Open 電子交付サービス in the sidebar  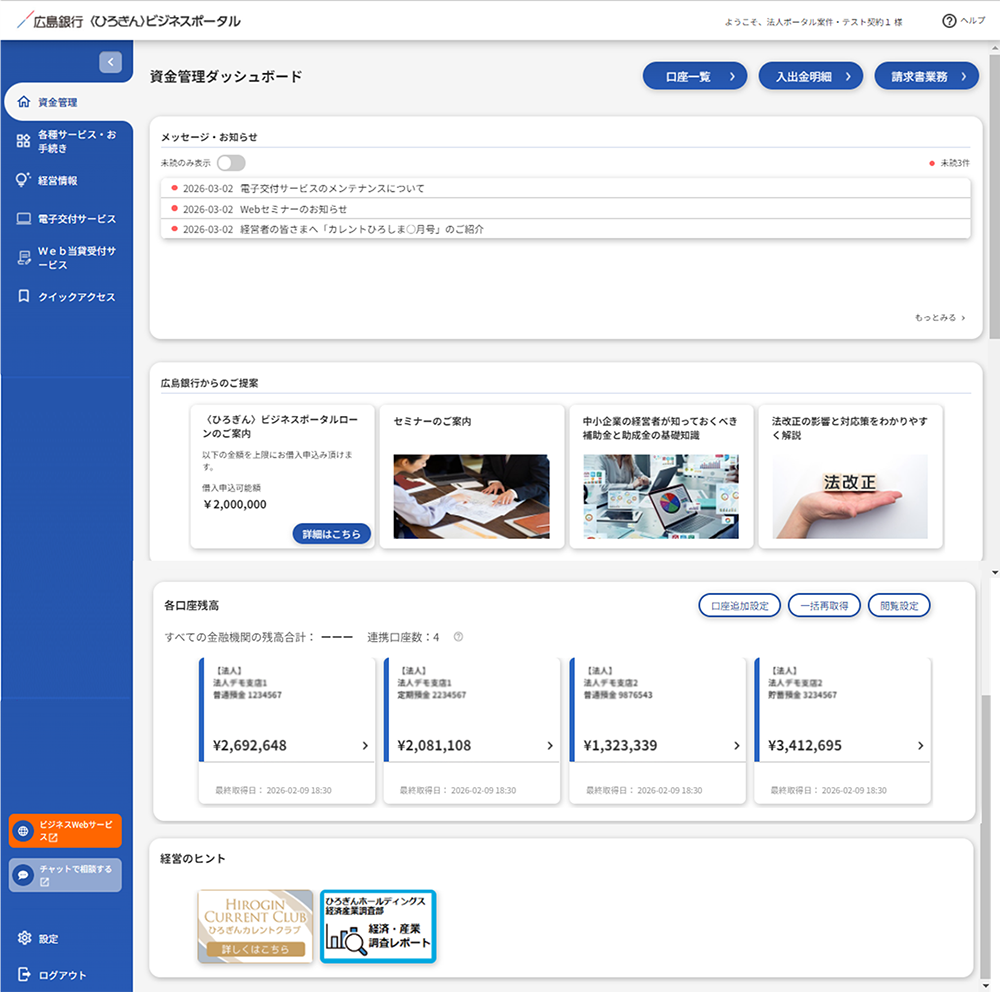pos(77,219)
